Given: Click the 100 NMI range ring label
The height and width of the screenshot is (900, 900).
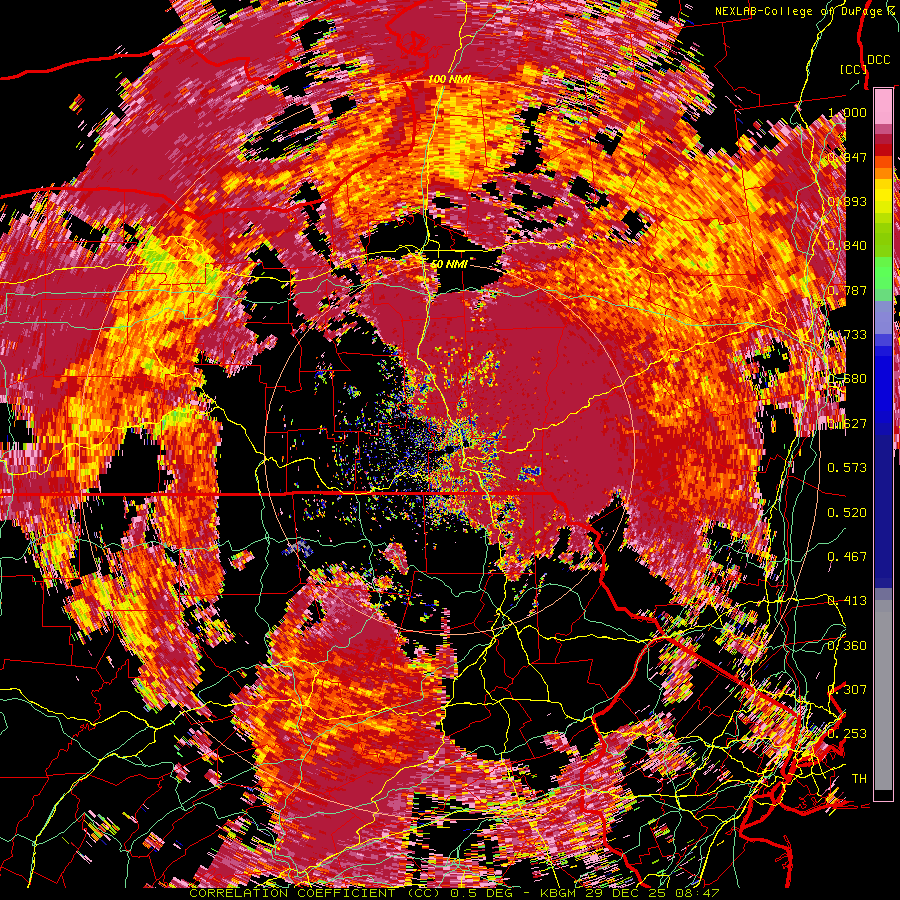Looking at the screenshot, I should pos(449,79).
